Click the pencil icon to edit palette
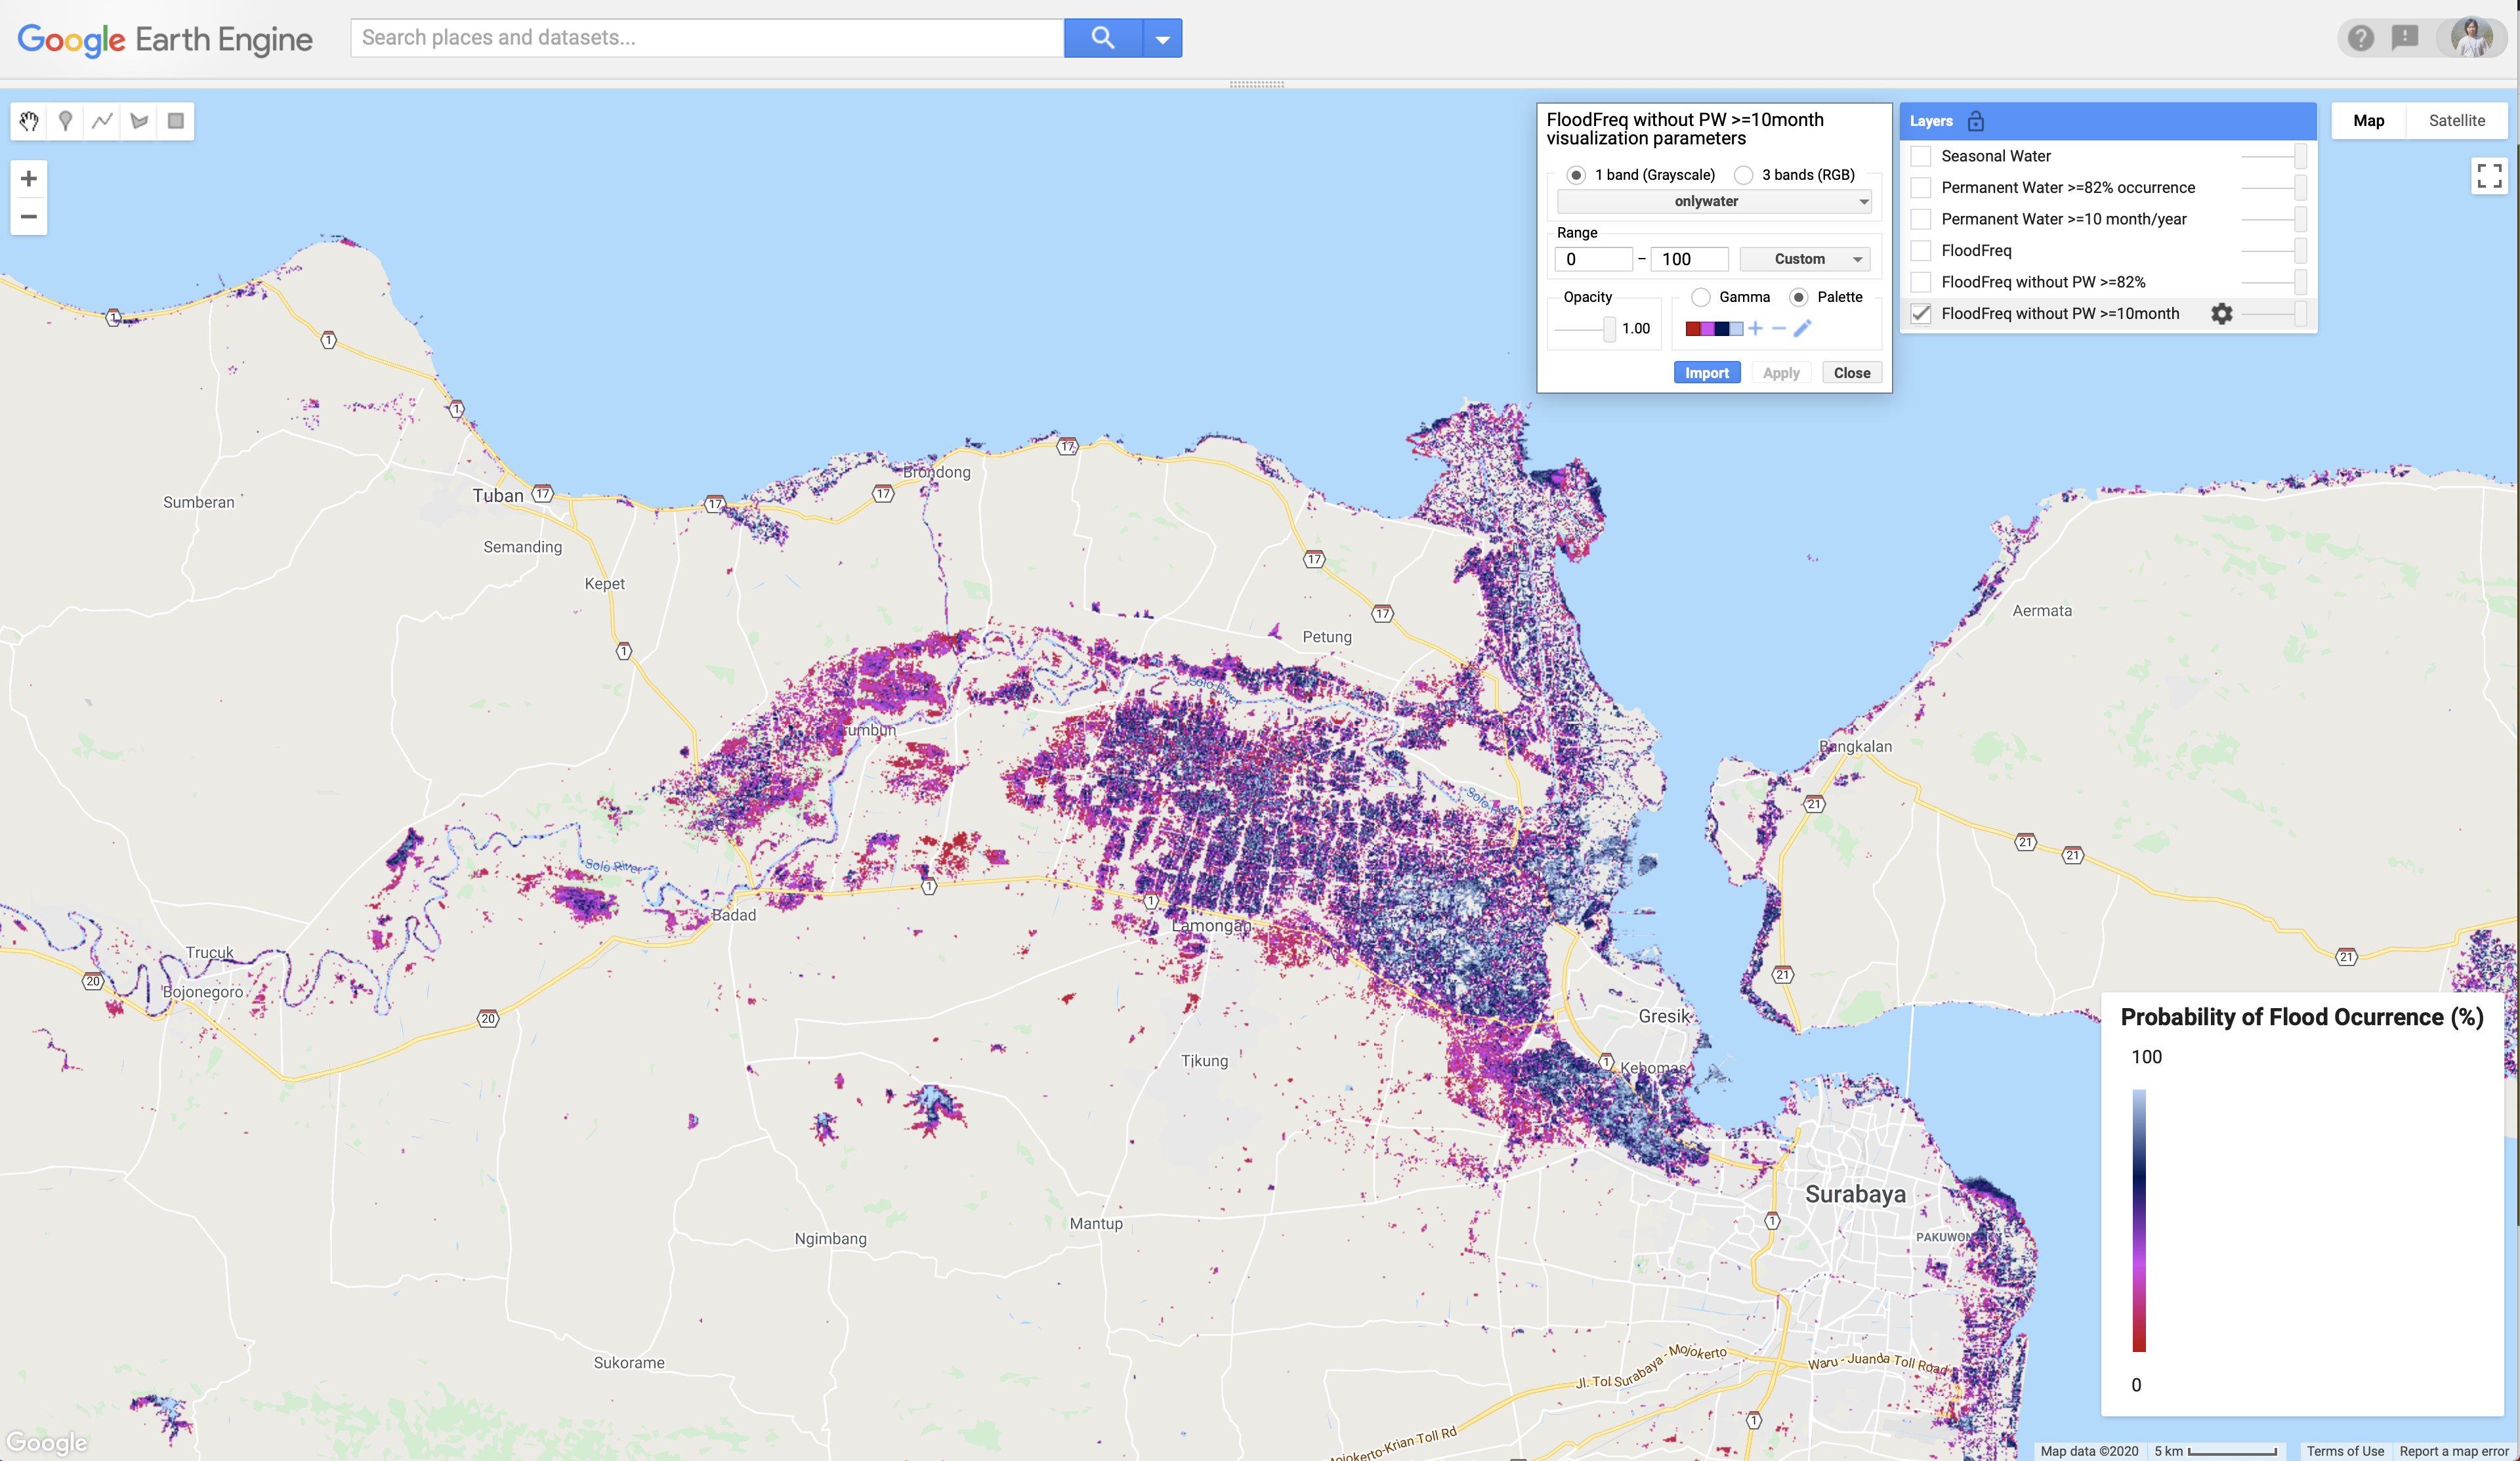The width and height of the screenshot is (2520, 1461). click(1802, 329)
